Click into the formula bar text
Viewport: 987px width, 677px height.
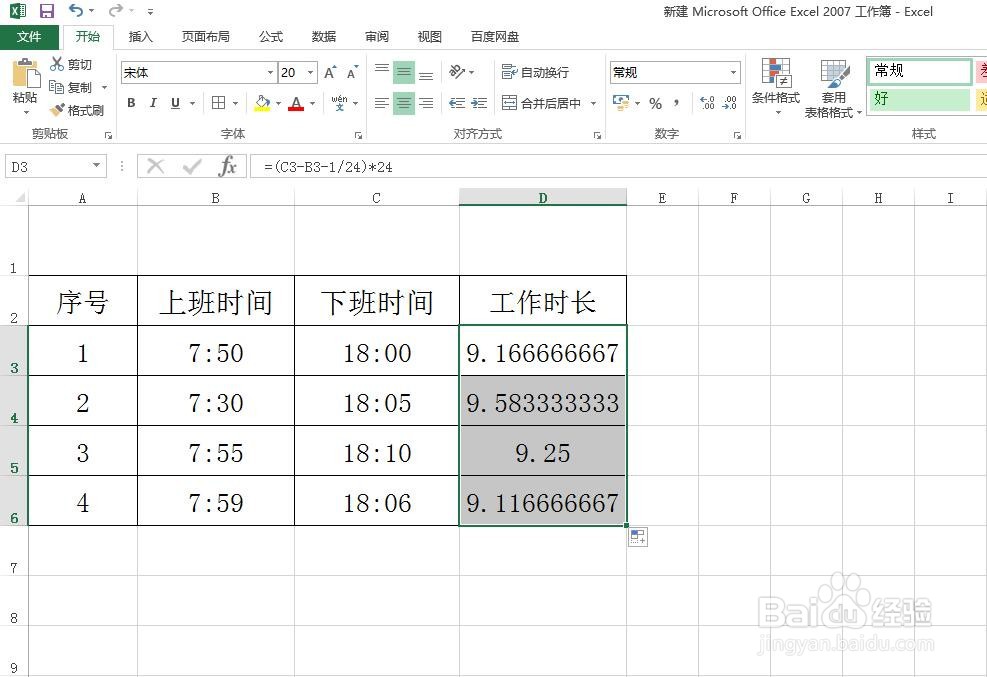[328, 167]
